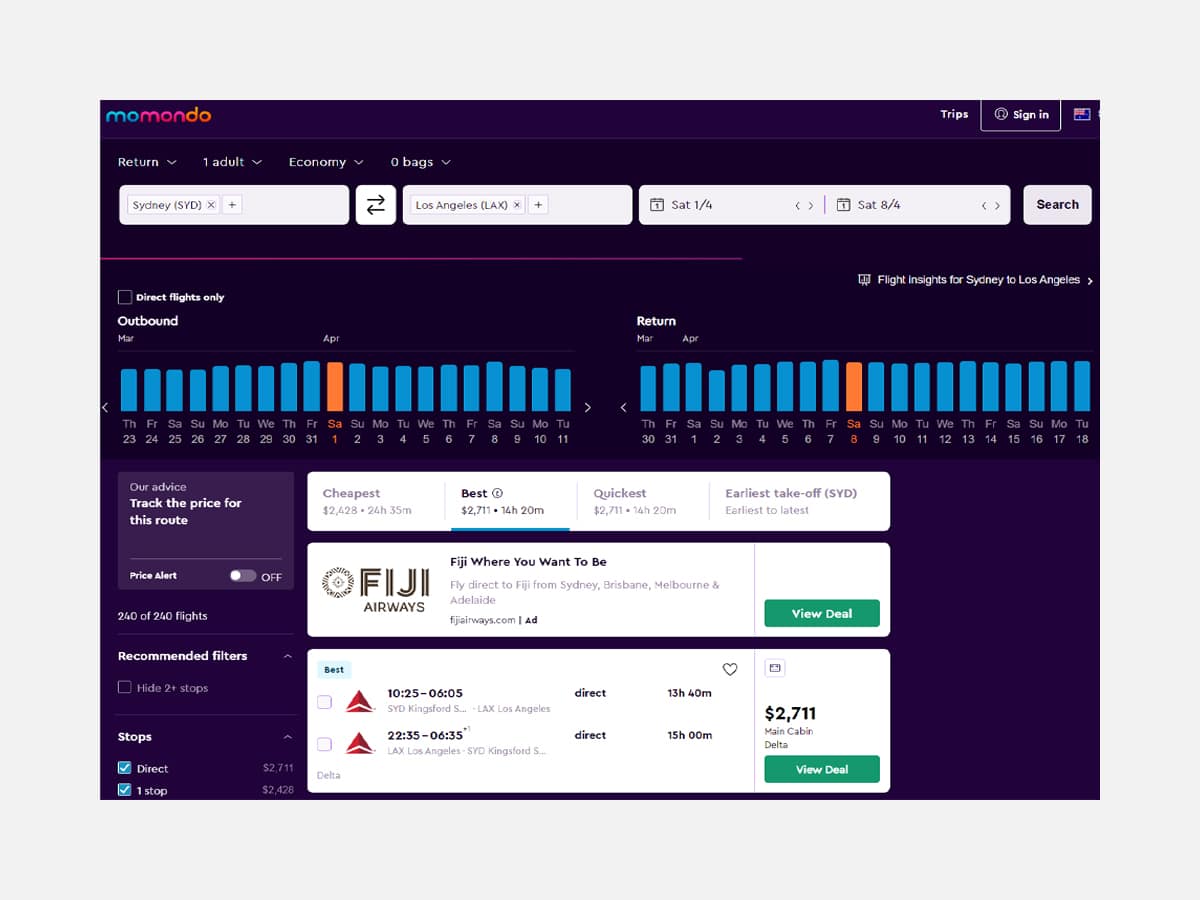
Task: Click View Deal on Fiji Airways ad
Action: pos(822,614)
